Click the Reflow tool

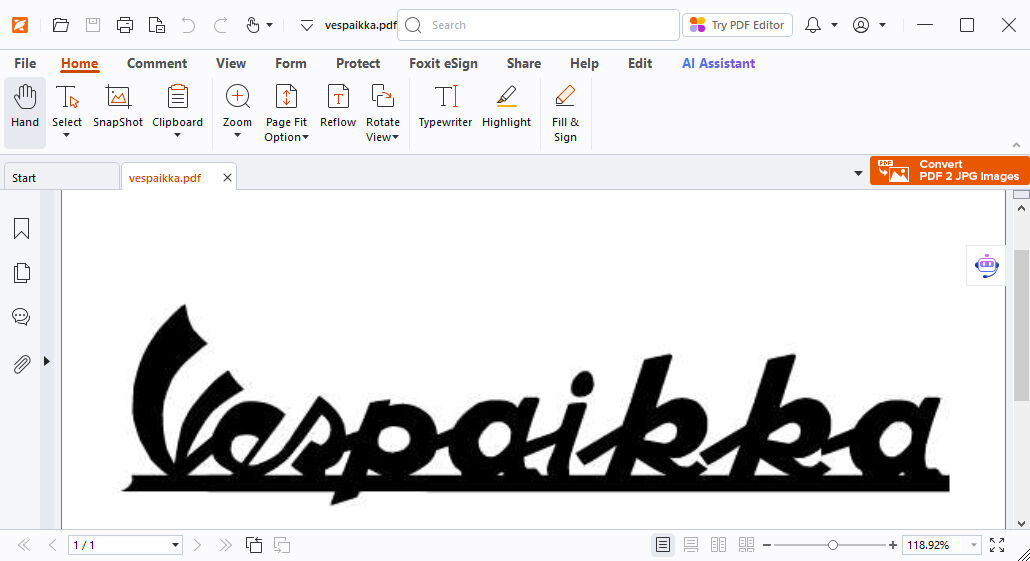(x=338, y=106)
